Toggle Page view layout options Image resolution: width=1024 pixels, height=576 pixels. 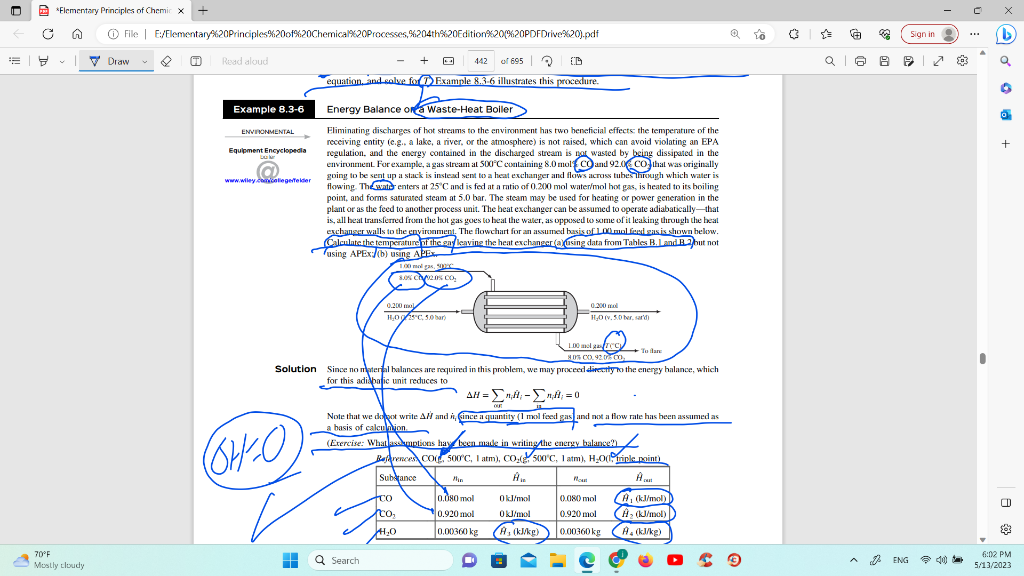(x=577, y=61)
